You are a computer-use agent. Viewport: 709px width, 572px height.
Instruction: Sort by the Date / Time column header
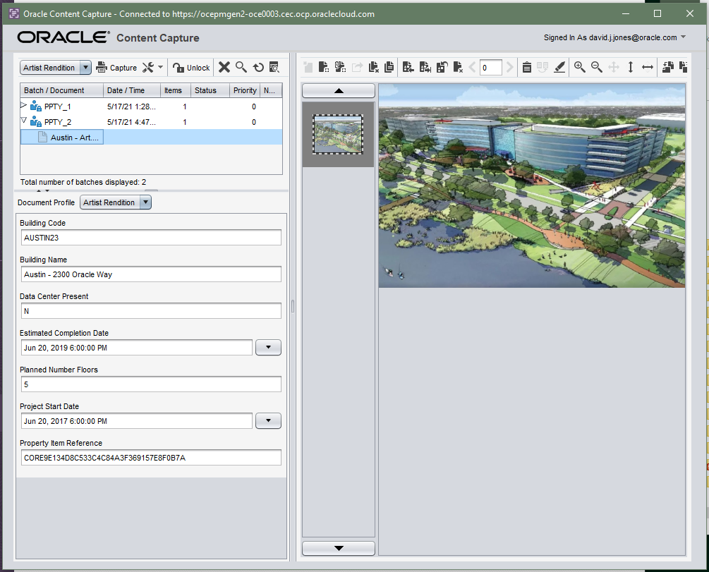[x=132, y=90]
